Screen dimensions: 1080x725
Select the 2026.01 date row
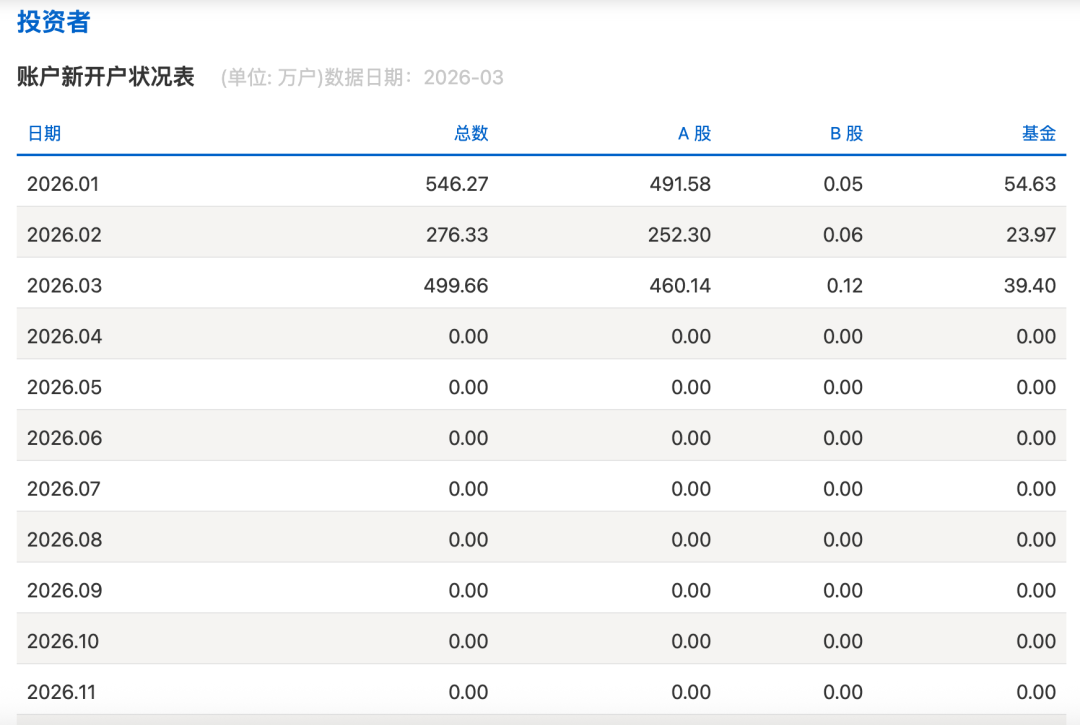click(63, 184)
